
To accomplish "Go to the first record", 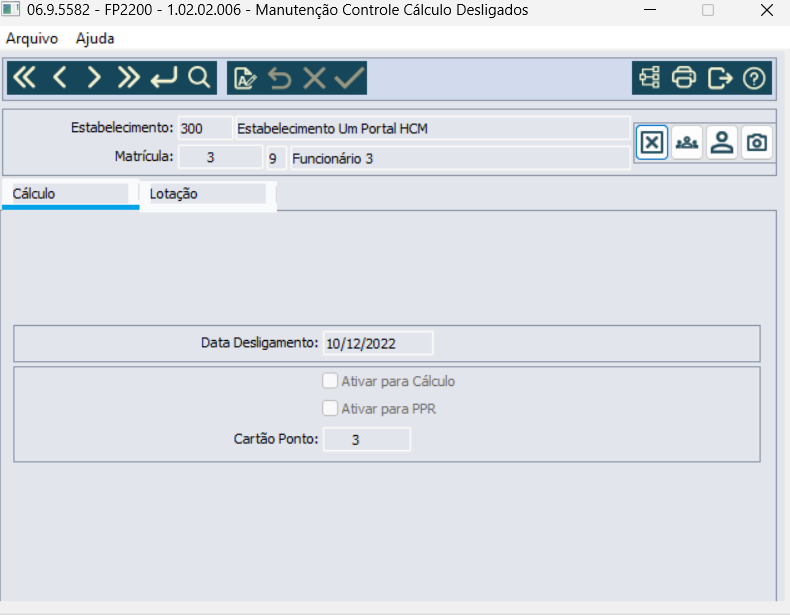I will click(25, 78).
